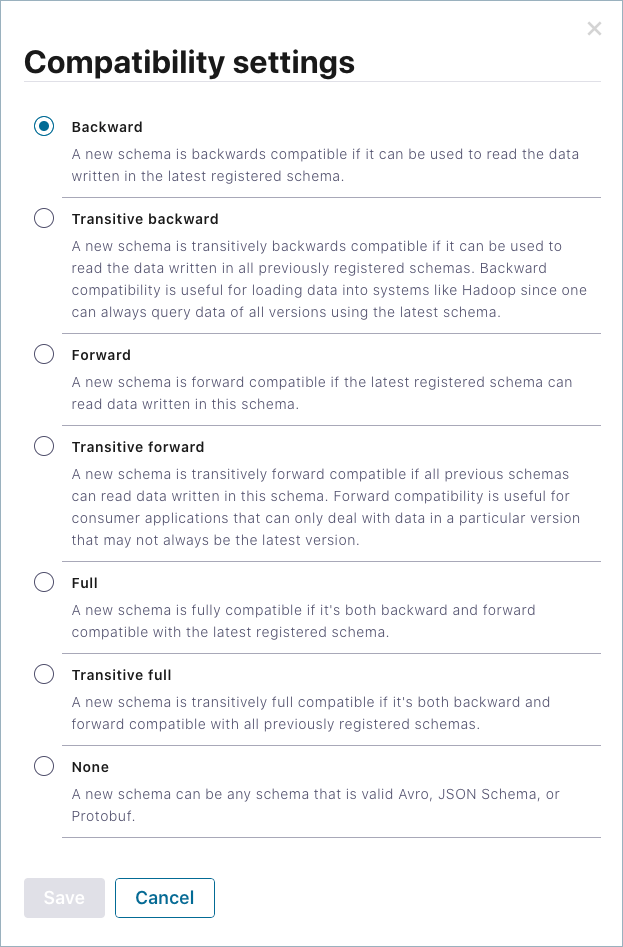Image resolution: width=623 pixels, height=947 pixels.
Task: Enable the Transitive forward radio option
Action: coord(44,447)
